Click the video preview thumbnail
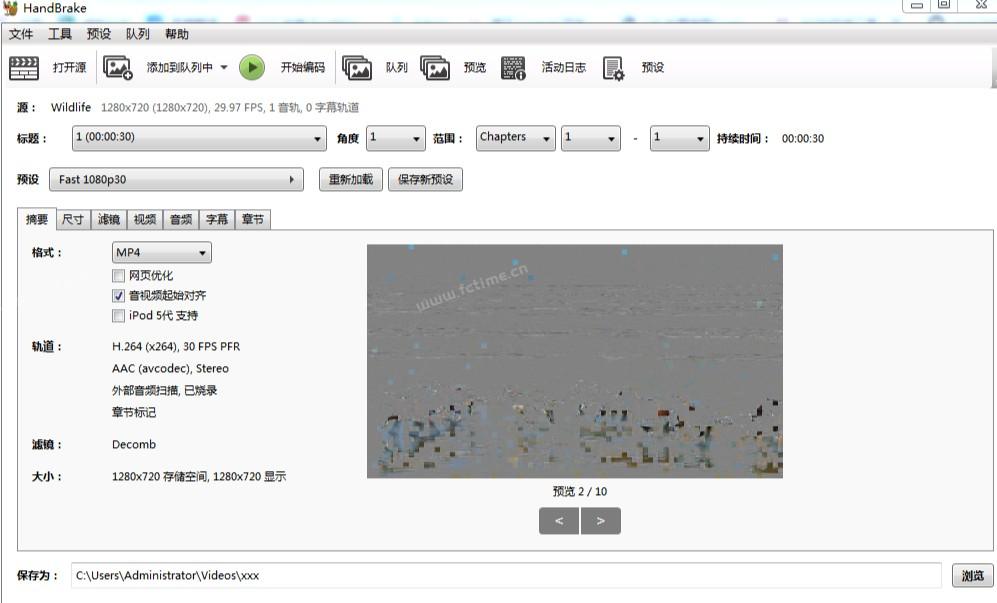 pos(575,361)
